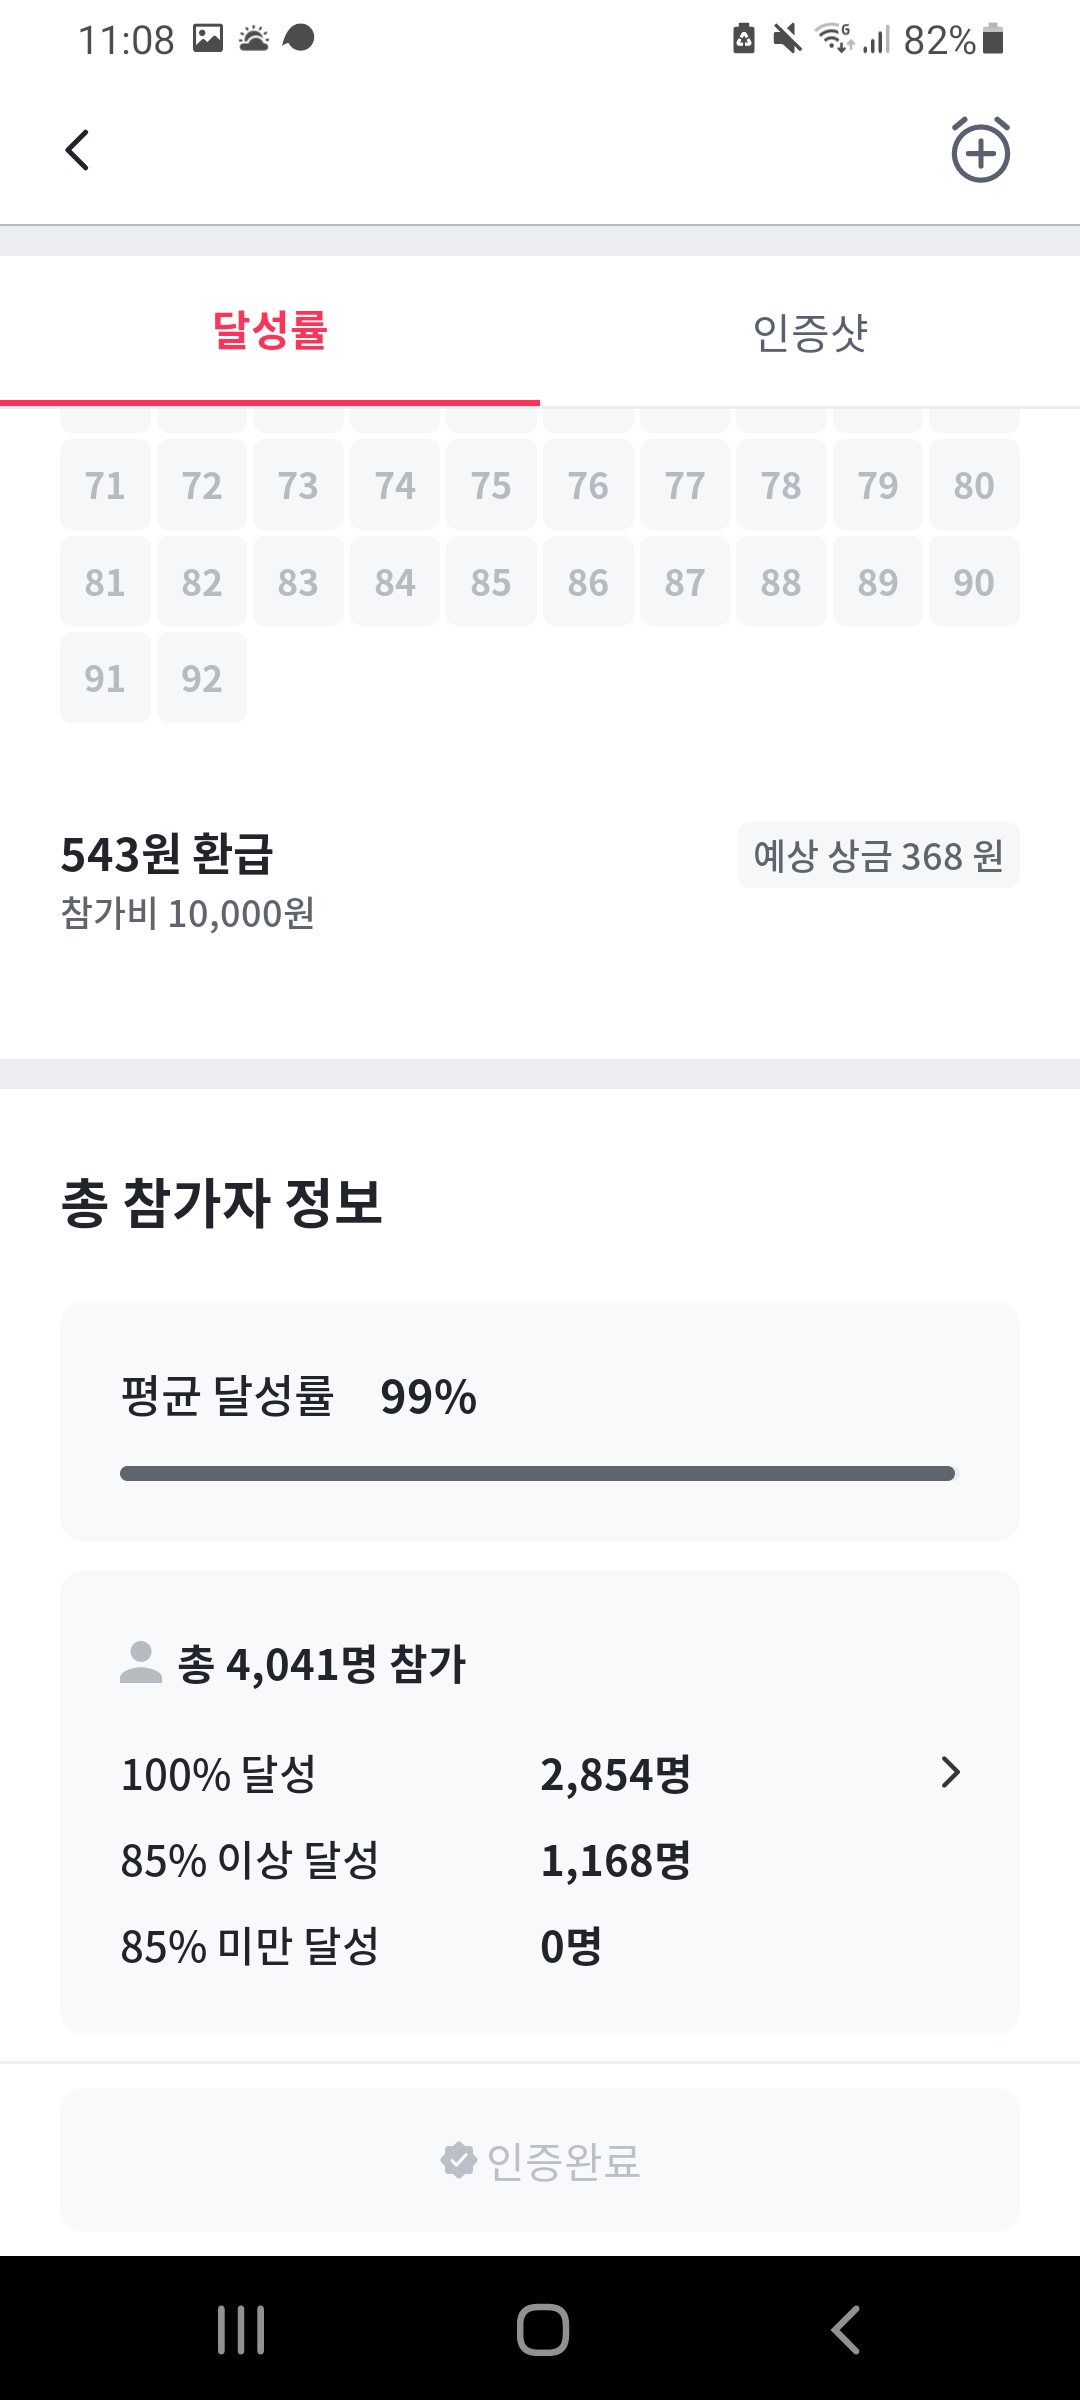Tap the battery status icon
The height and width of the screenshot is (2400, 1080).
pos(993,39)
